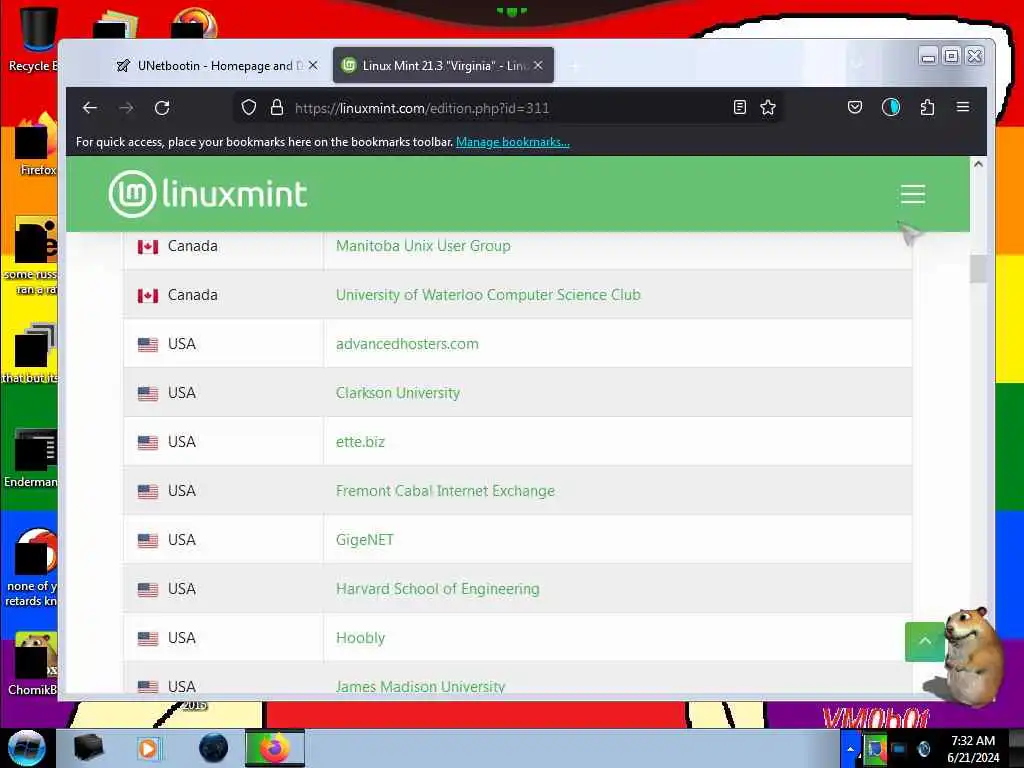Viewport: 1024px width, 768px height.
Task: Open the tracking protection shield icon
Action: pos(249,107)
